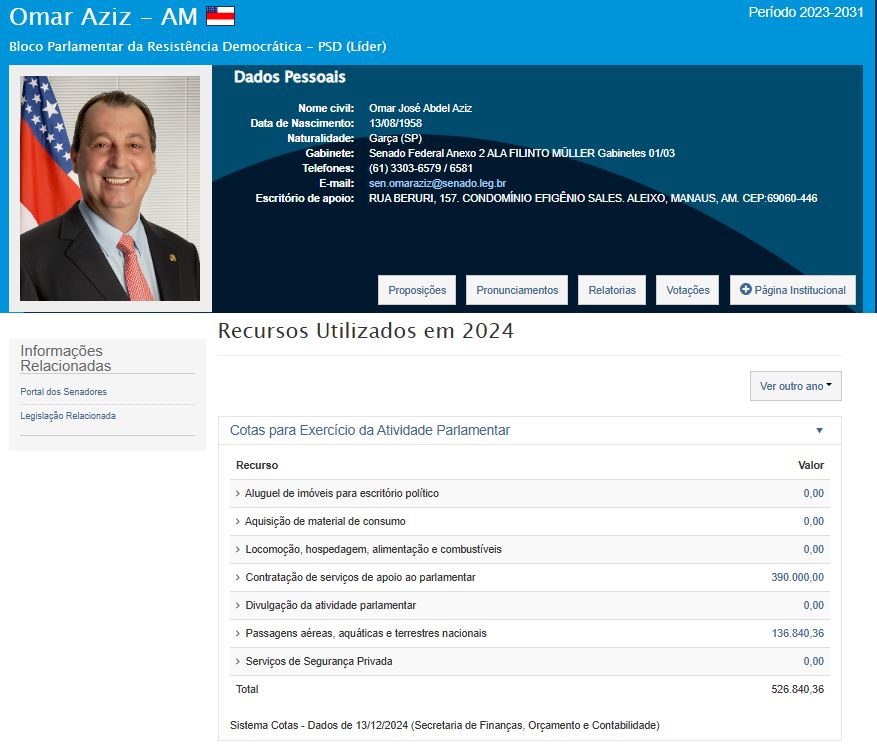The image size is (877, 749).
Task: Click the Amazonas state flag icon
Action: (x=220, y=16)
